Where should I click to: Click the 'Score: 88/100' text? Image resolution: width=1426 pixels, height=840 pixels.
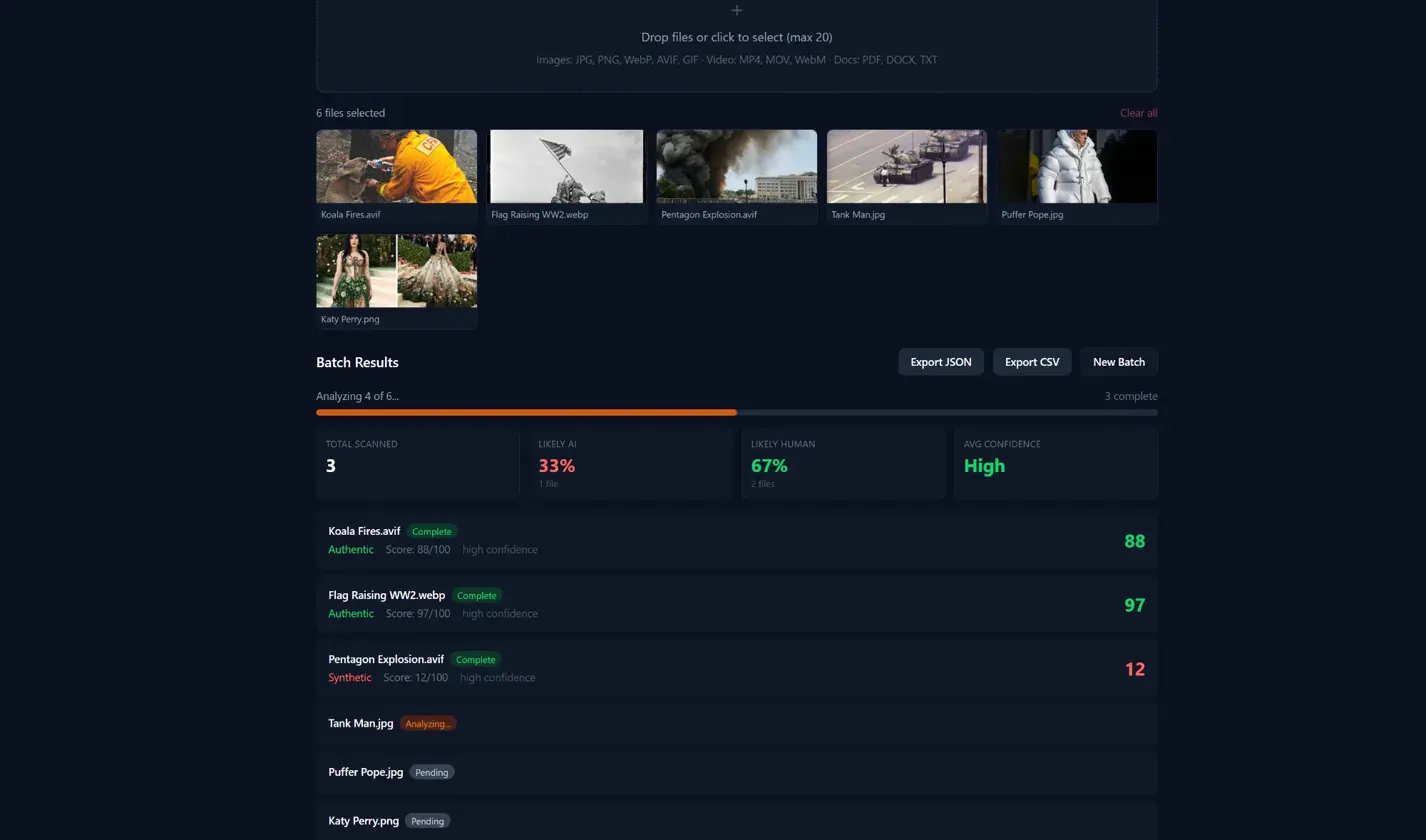pos(418,550)
